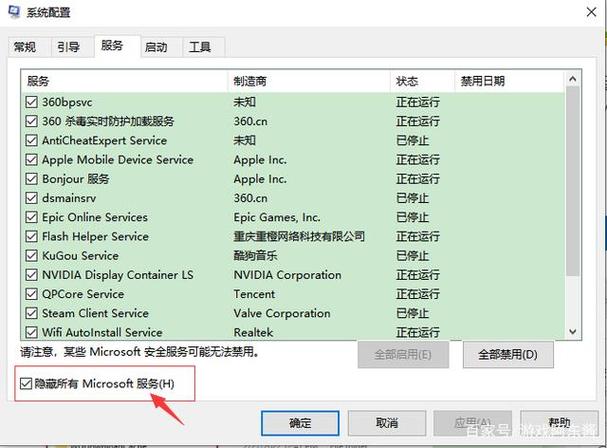Click the 未知 manufacturer of 360bpsvc
This screenshot has width=607, height=448.
click(244, 102)
